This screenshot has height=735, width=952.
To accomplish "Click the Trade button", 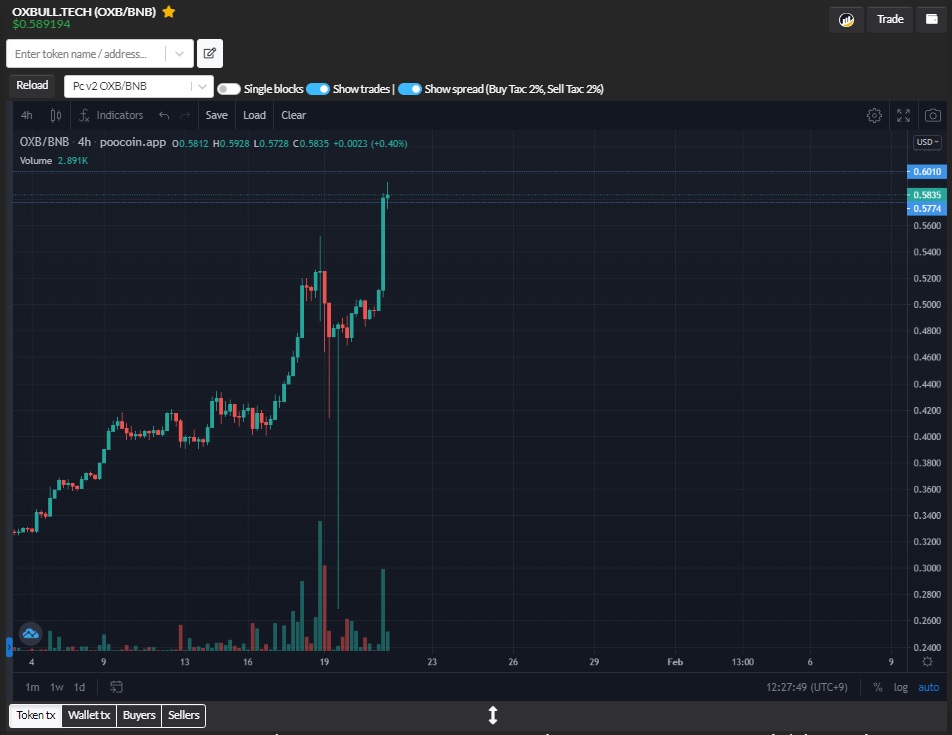I will 889,19.
